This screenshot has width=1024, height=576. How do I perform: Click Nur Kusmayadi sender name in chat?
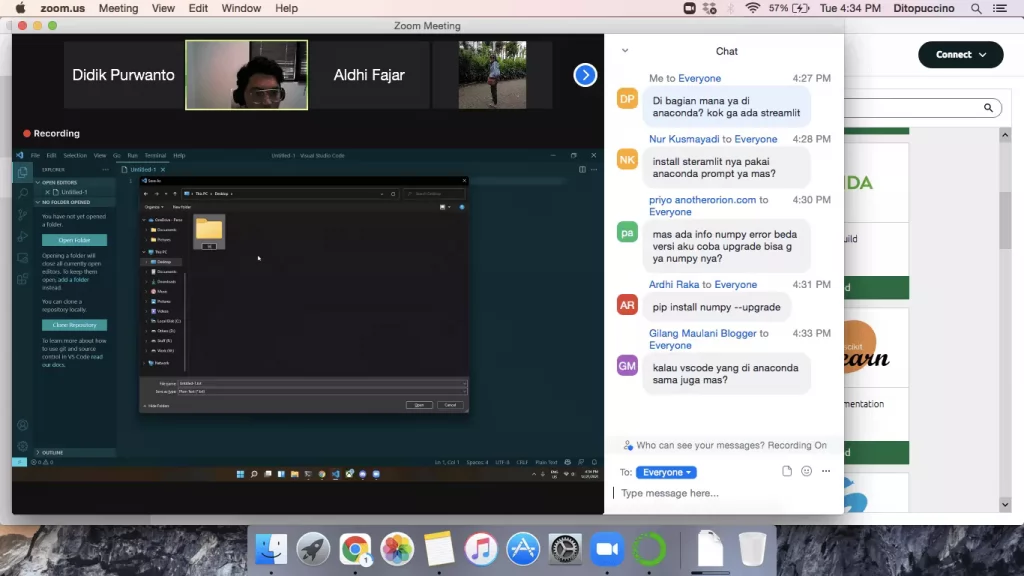coord(684,139)
